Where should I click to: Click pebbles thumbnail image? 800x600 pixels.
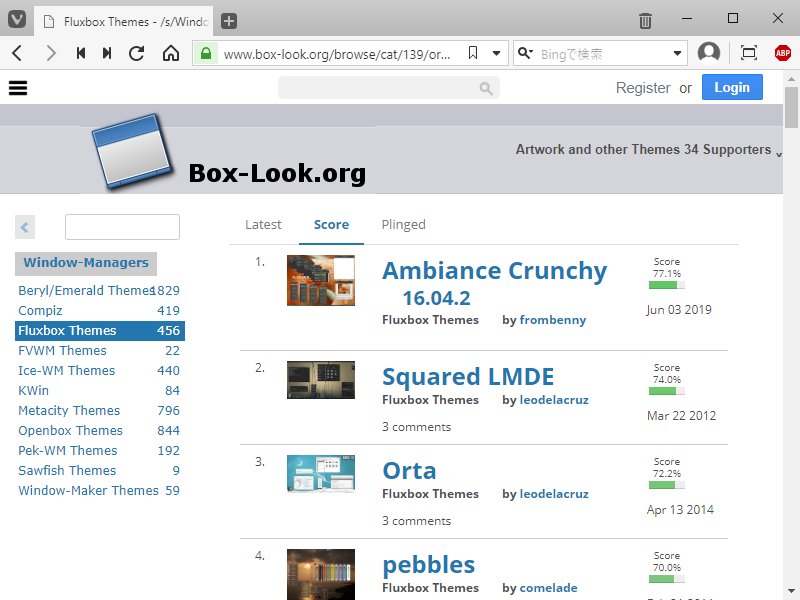click(x=320, y=574)
